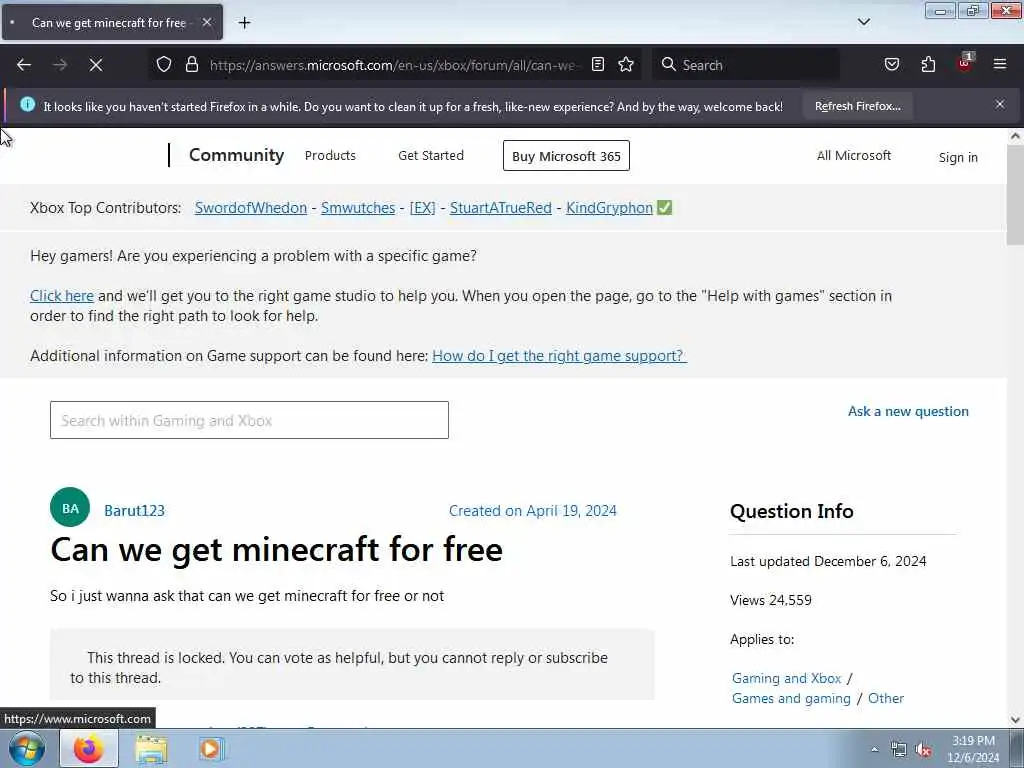Open Gaming and Xbox category link
Screen dimensions: 1024x768
(786, 679)
